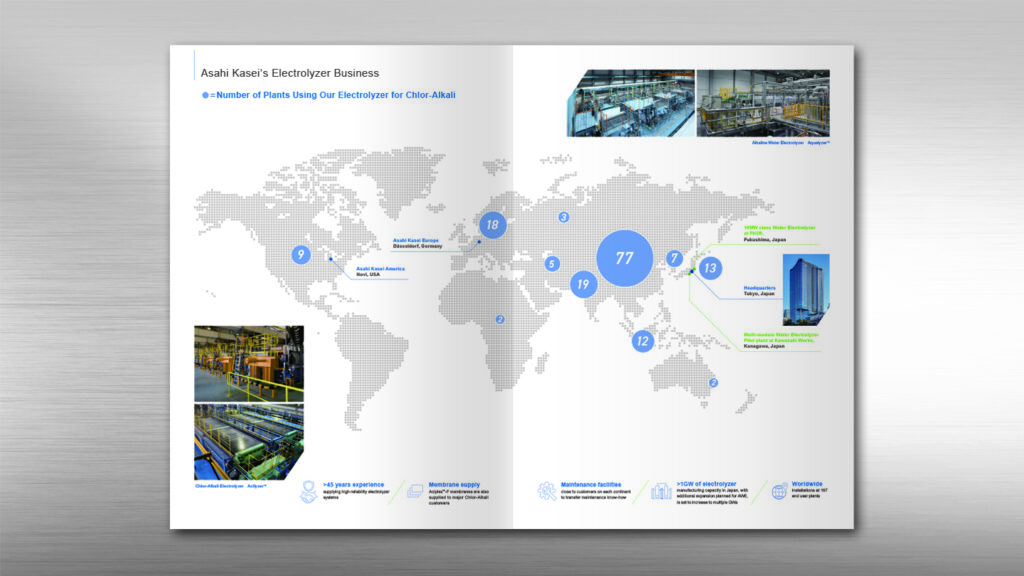Select the 19 bubble on the map
The width and height of the screenshot is (1024, 576).
tap(583, 285)
